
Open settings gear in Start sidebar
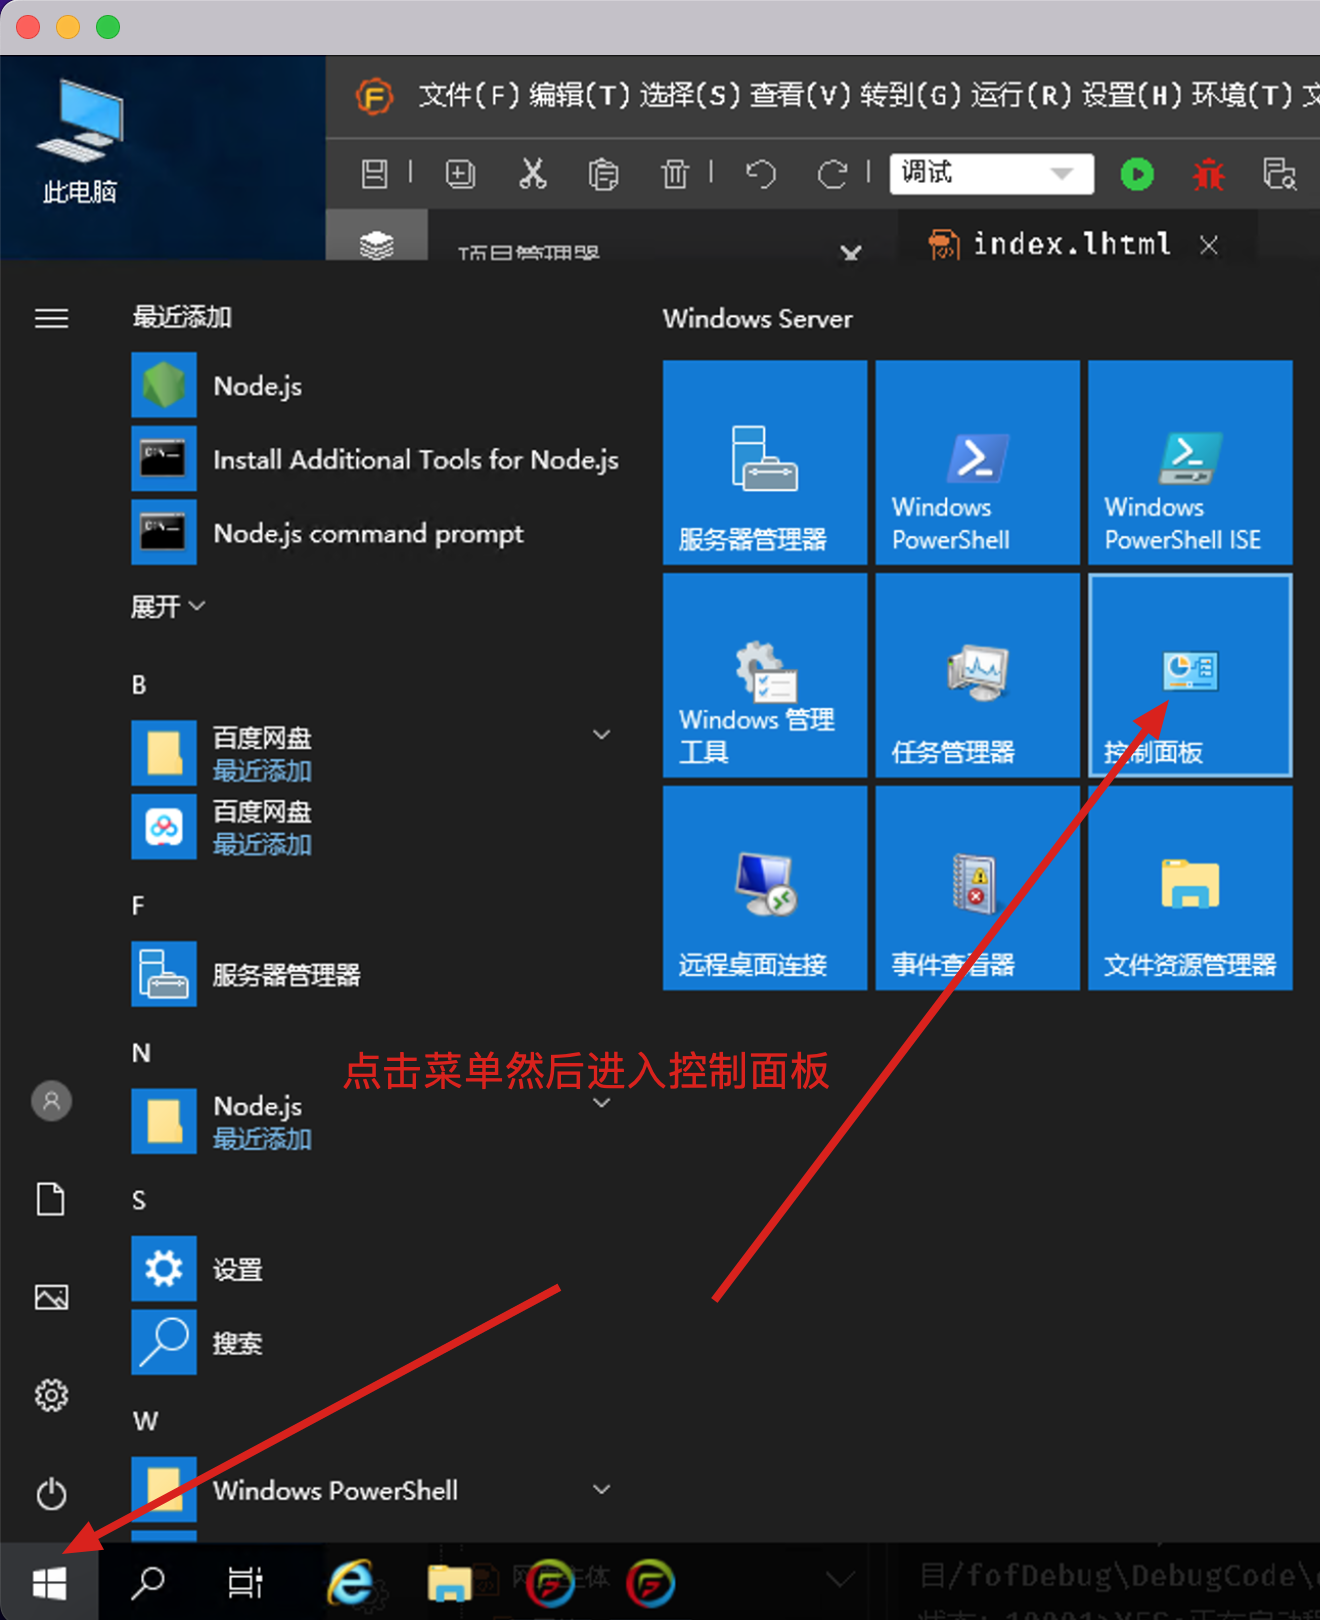click(51, 1395)
